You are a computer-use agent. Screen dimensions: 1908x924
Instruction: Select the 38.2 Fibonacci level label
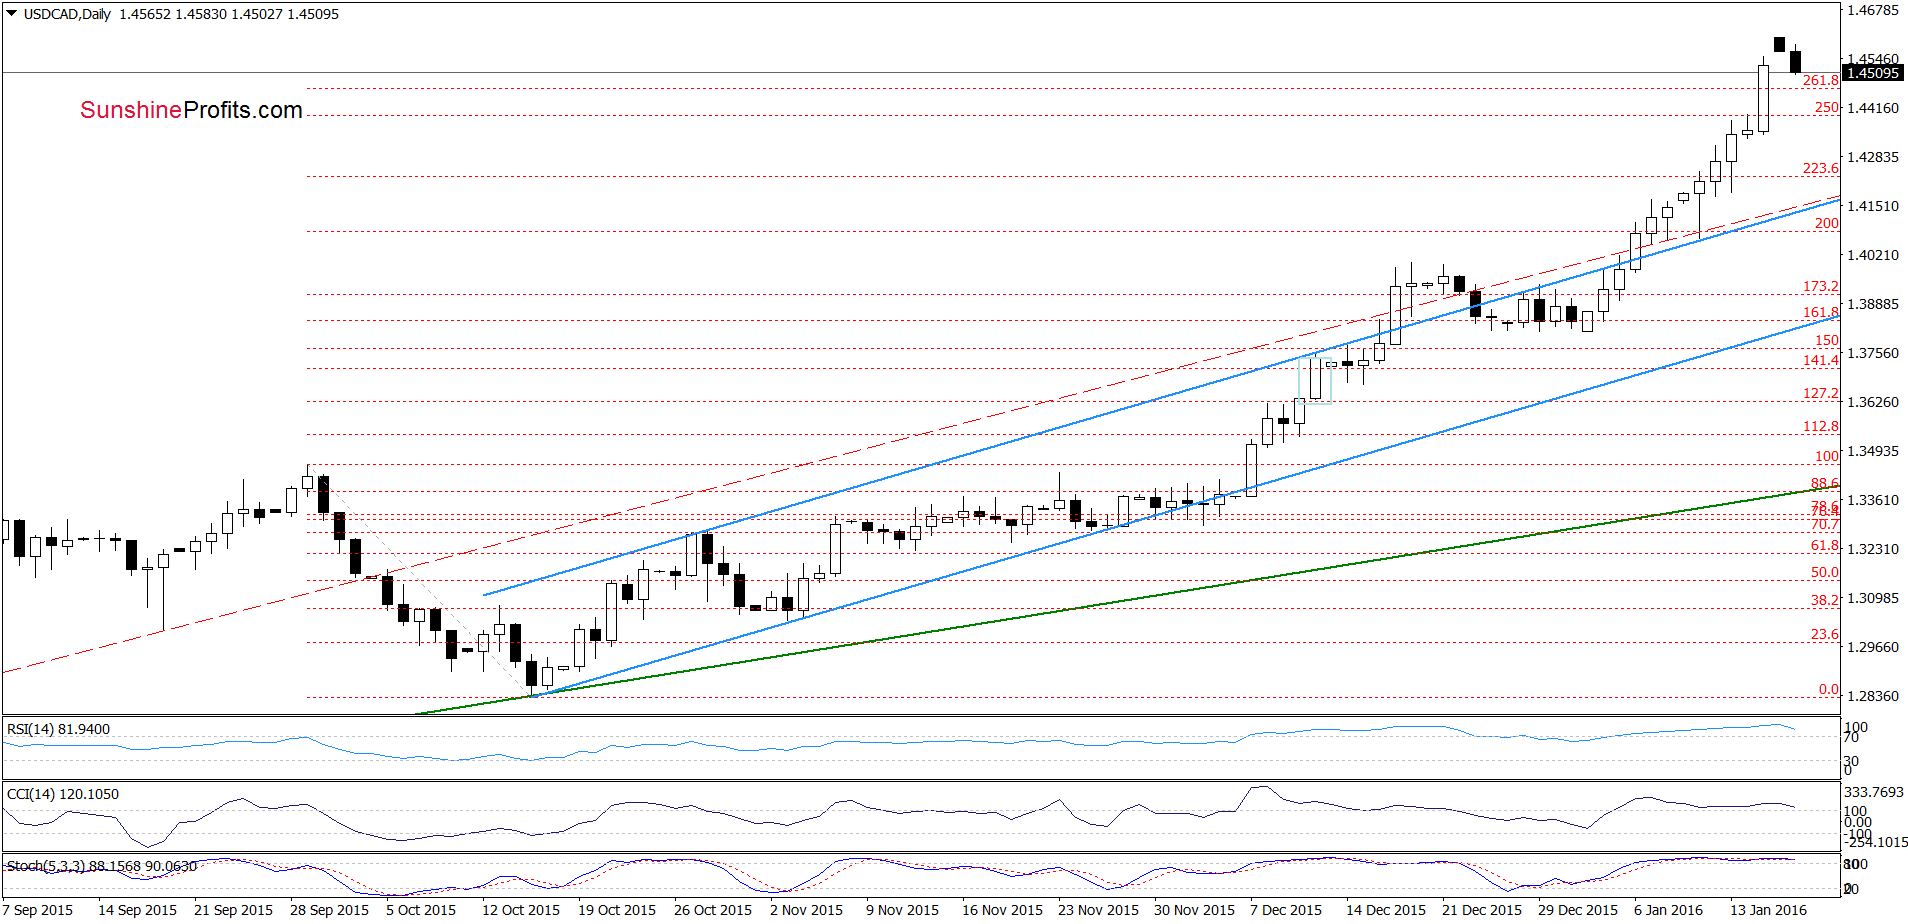[x=1824, y=600]
